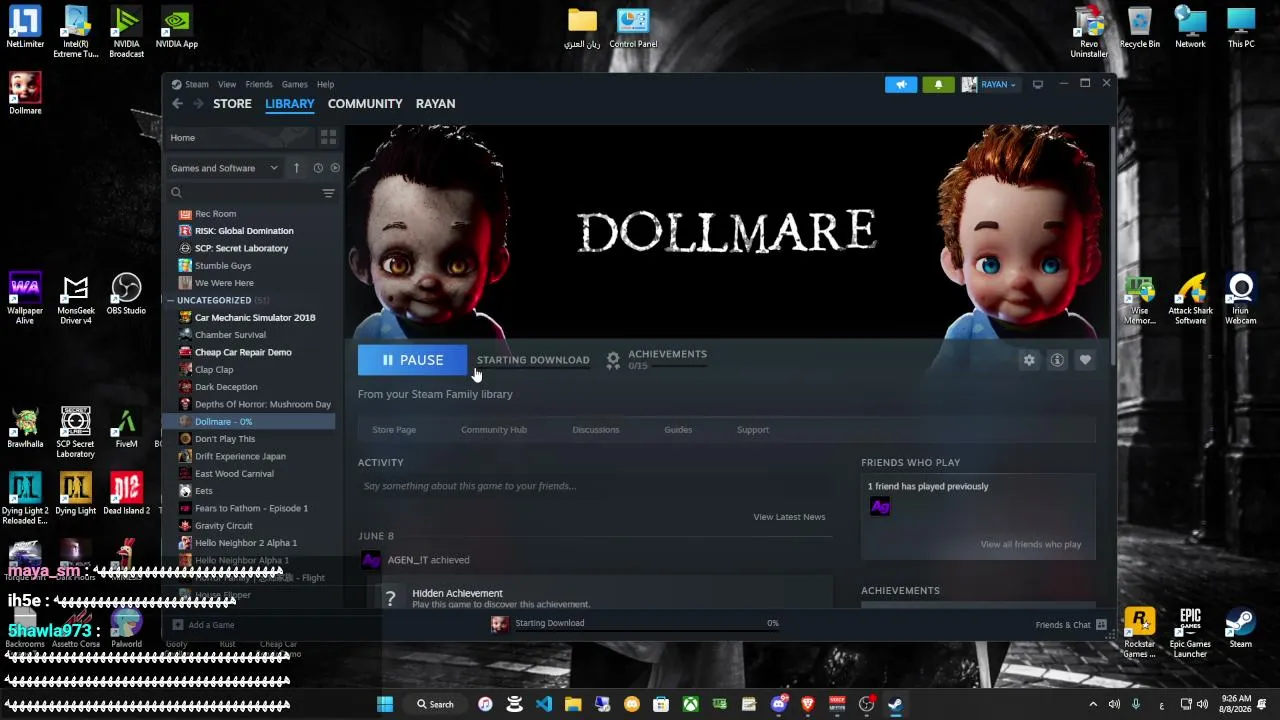This screenshot has height=720, width=1280.
Task: Add Dollmare to favorites with the heart
Action: [1085, 360]
